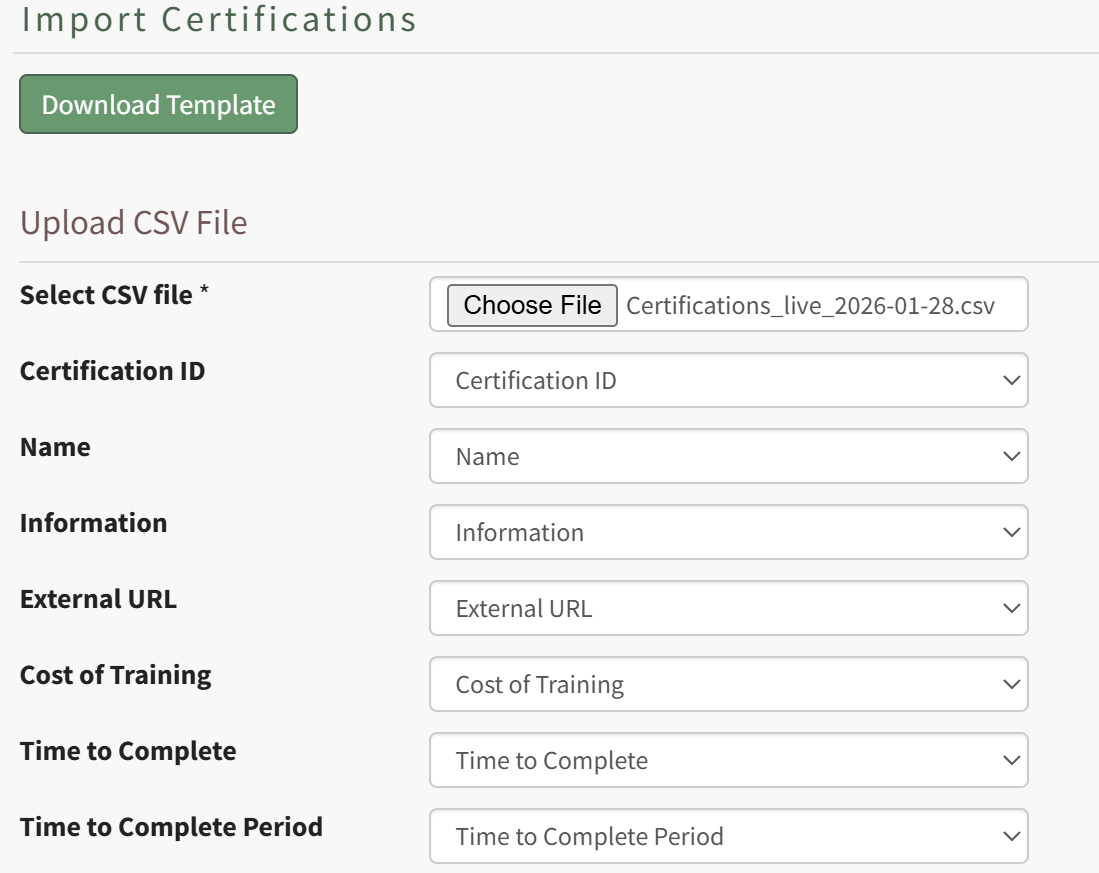Viewport: 1099px width, 873px height.
Task: Click the Time to Complete Period chevron
Action: 1011,837
